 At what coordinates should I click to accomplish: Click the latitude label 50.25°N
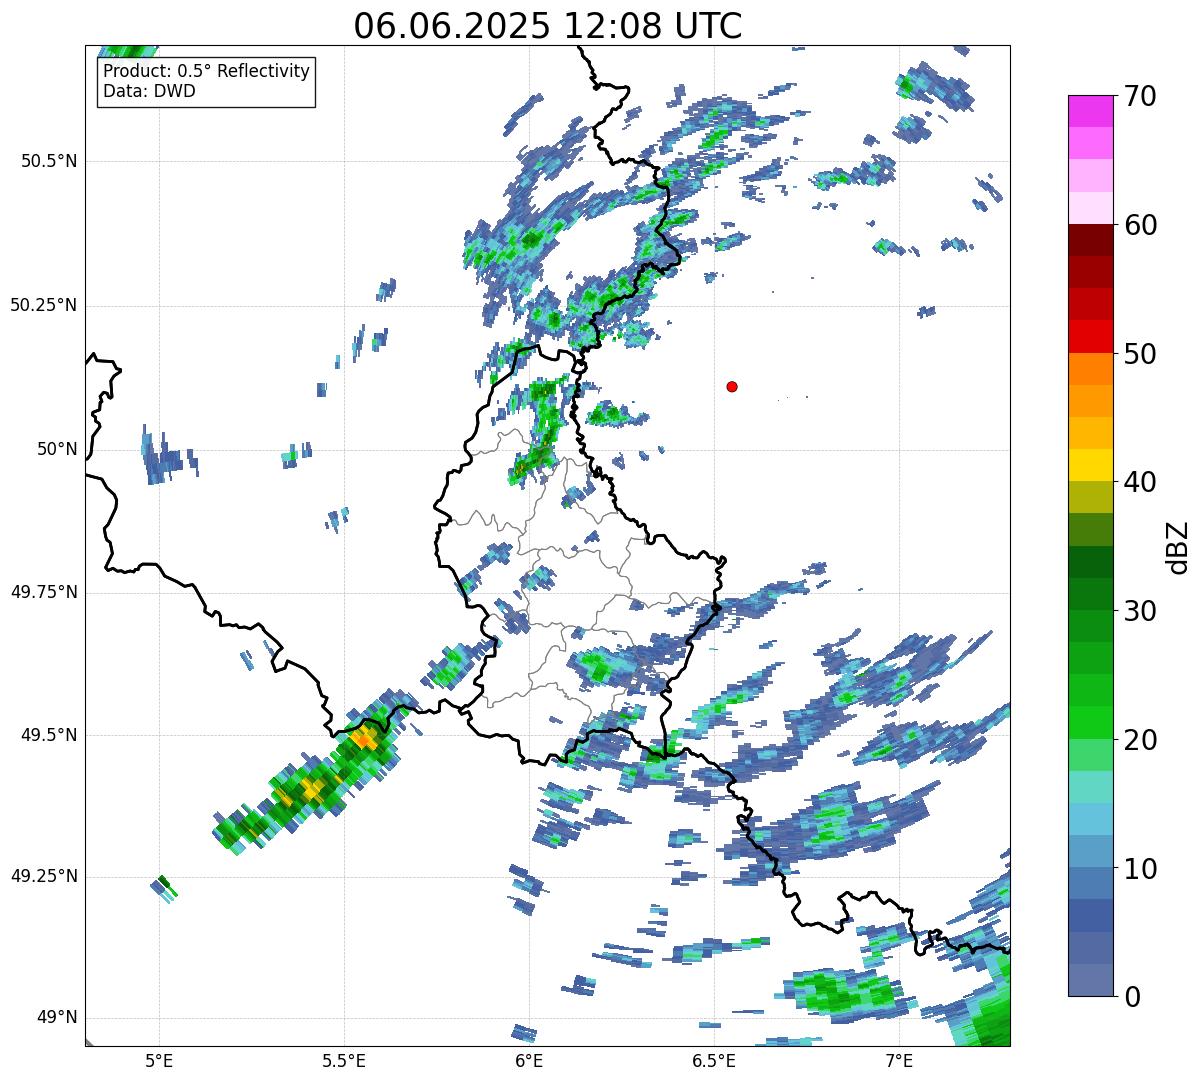(x=44, y=305)
